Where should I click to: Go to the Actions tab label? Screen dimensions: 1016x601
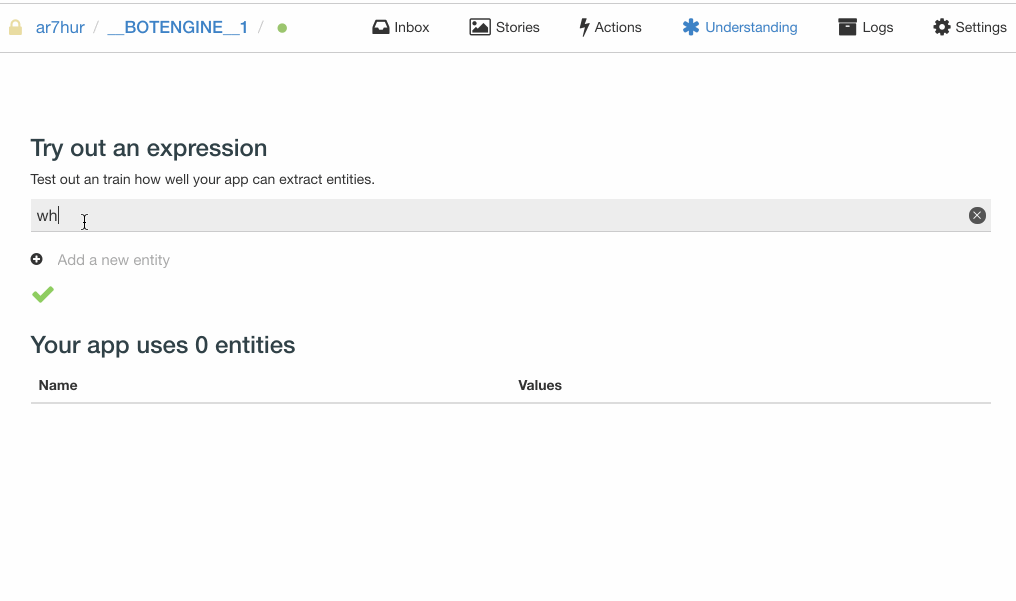[618, 27]
